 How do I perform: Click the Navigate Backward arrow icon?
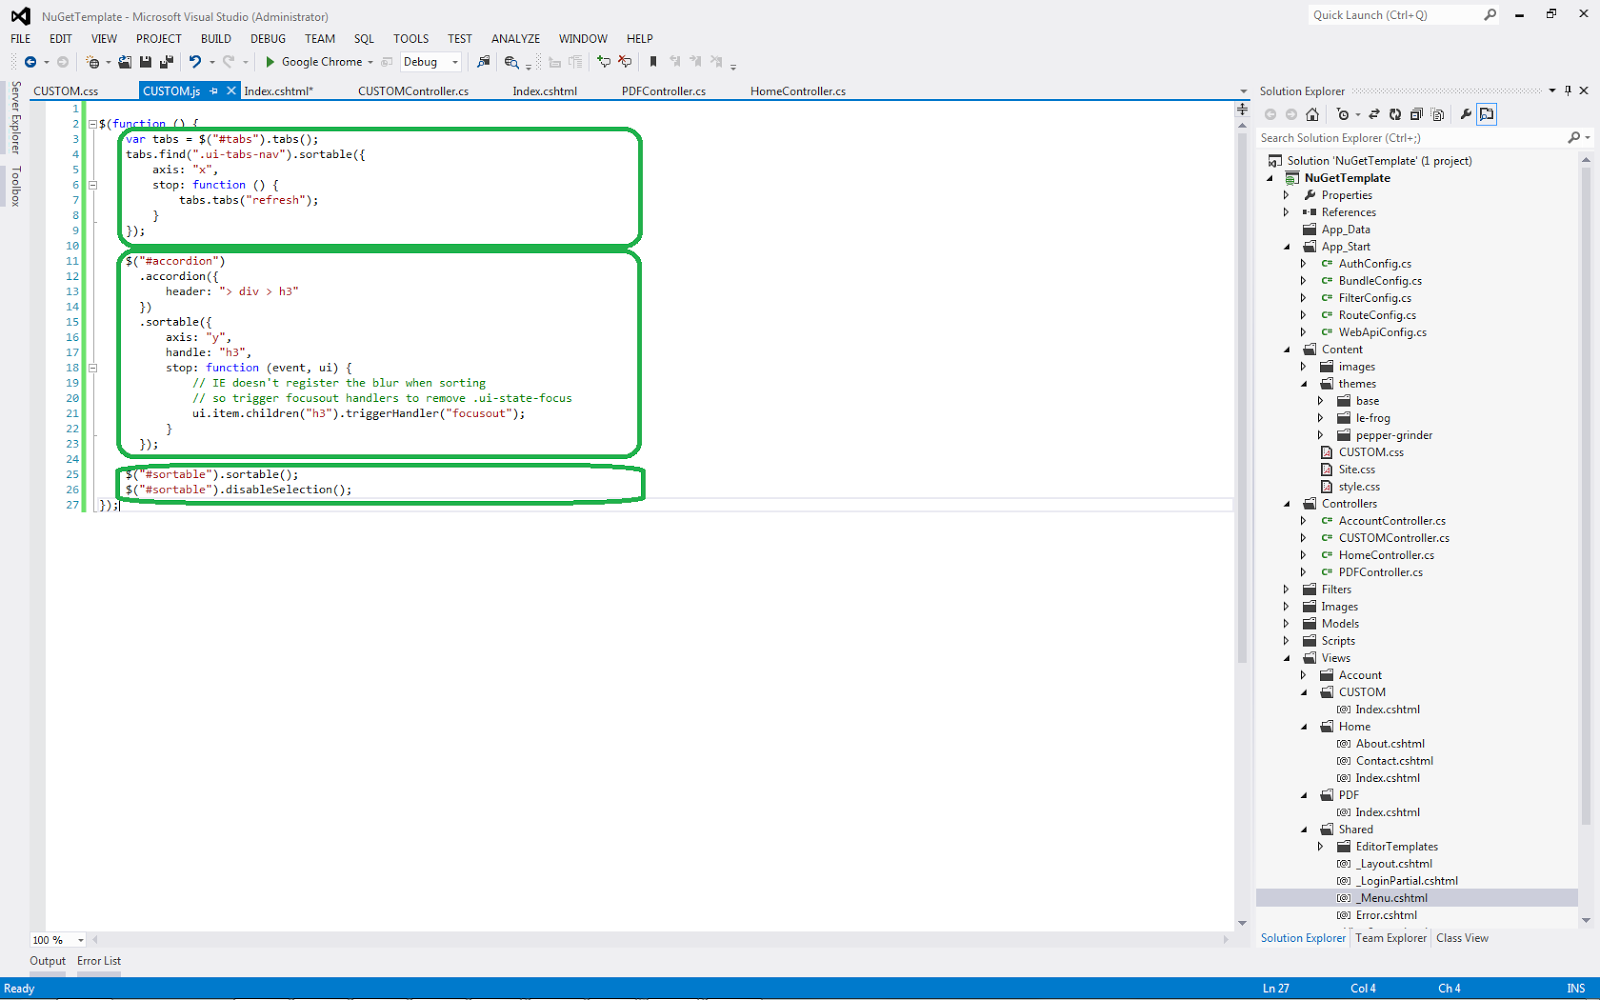(x=32, y=62)
